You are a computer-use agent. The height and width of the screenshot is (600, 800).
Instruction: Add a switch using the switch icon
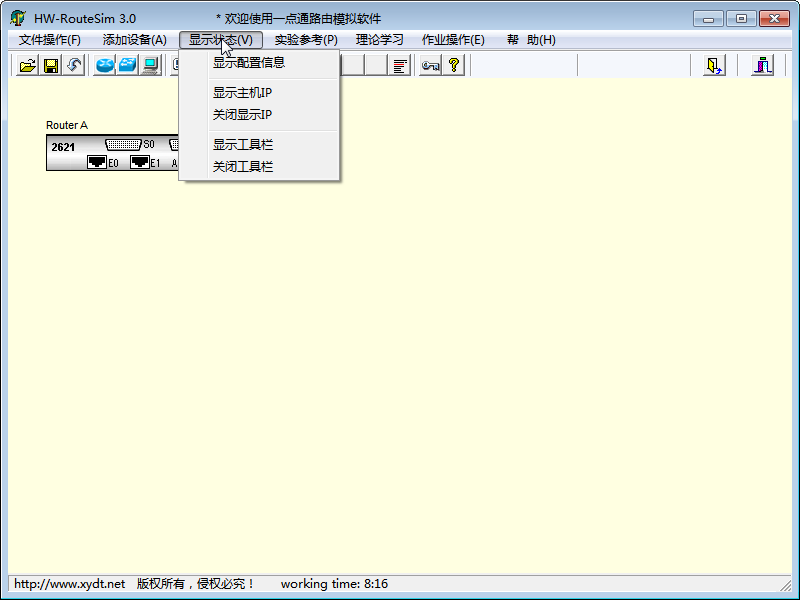pos(128,65)
